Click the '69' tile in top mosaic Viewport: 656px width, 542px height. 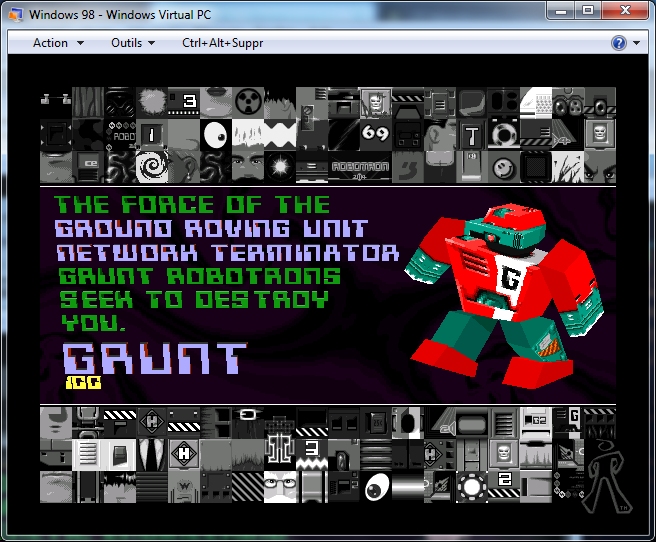tap(376, 134)
